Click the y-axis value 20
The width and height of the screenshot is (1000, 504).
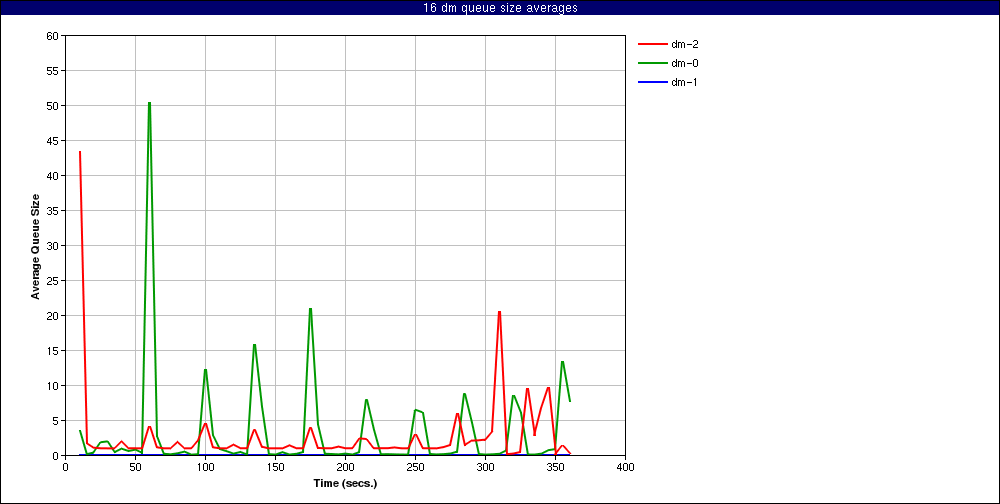click(54, 316)
